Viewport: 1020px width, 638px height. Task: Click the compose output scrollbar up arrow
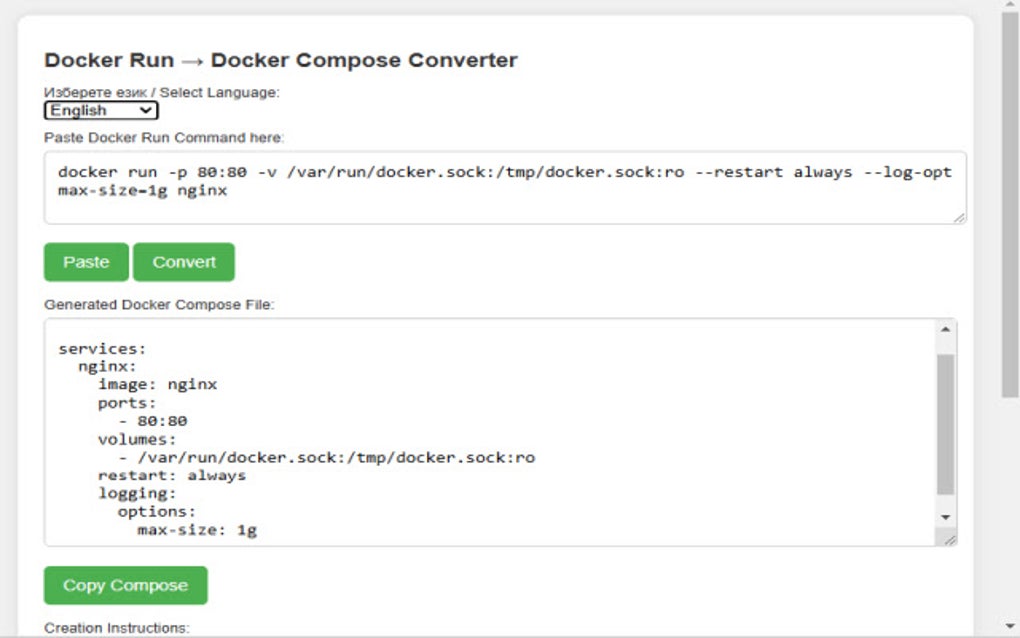(x=945, y=328)
